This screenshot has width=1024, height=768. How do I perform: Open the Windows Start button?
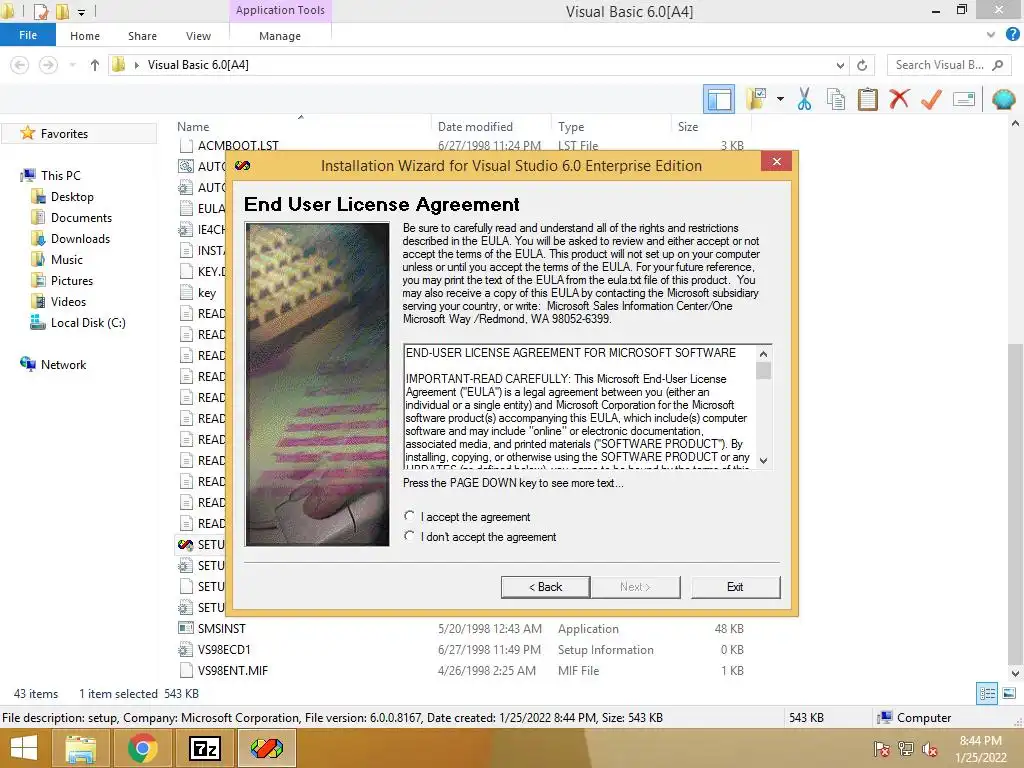24,748
